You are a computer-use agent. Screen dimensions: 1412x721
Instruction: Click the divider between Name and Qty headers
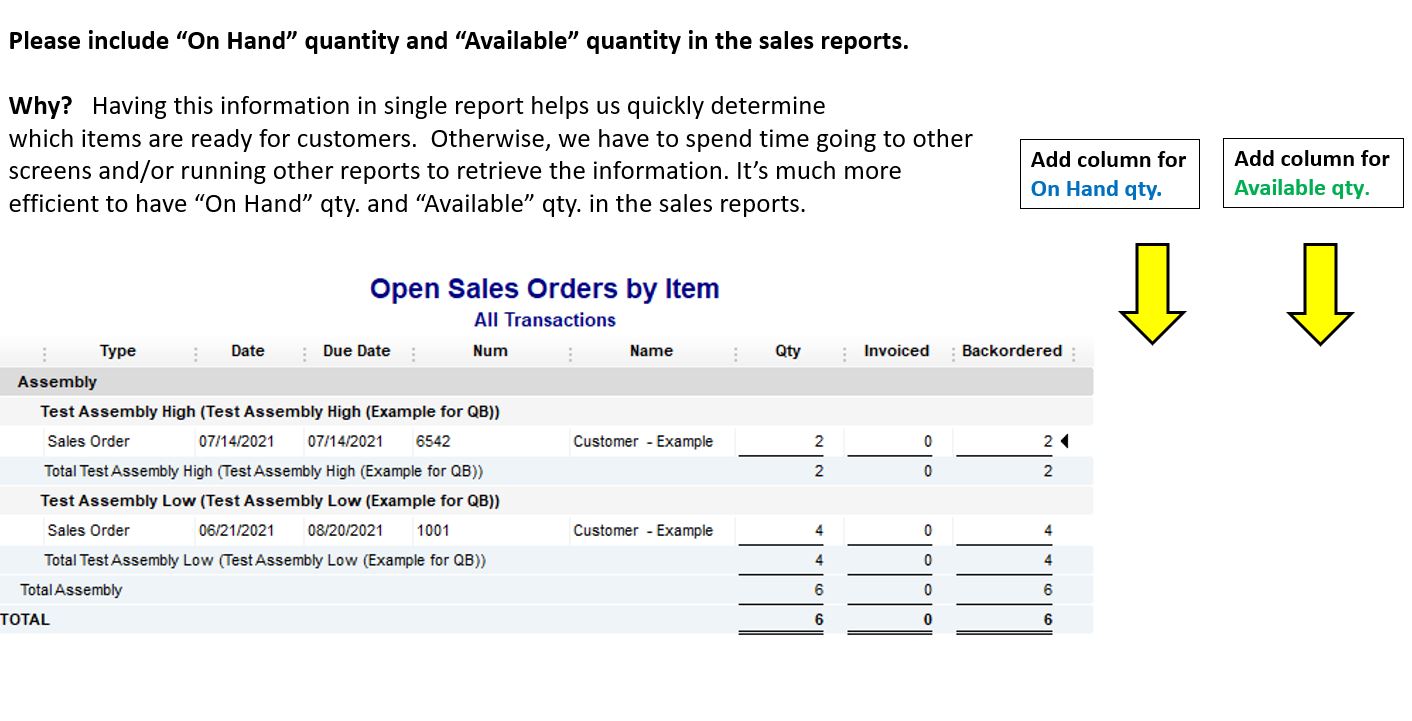(736, 351)
